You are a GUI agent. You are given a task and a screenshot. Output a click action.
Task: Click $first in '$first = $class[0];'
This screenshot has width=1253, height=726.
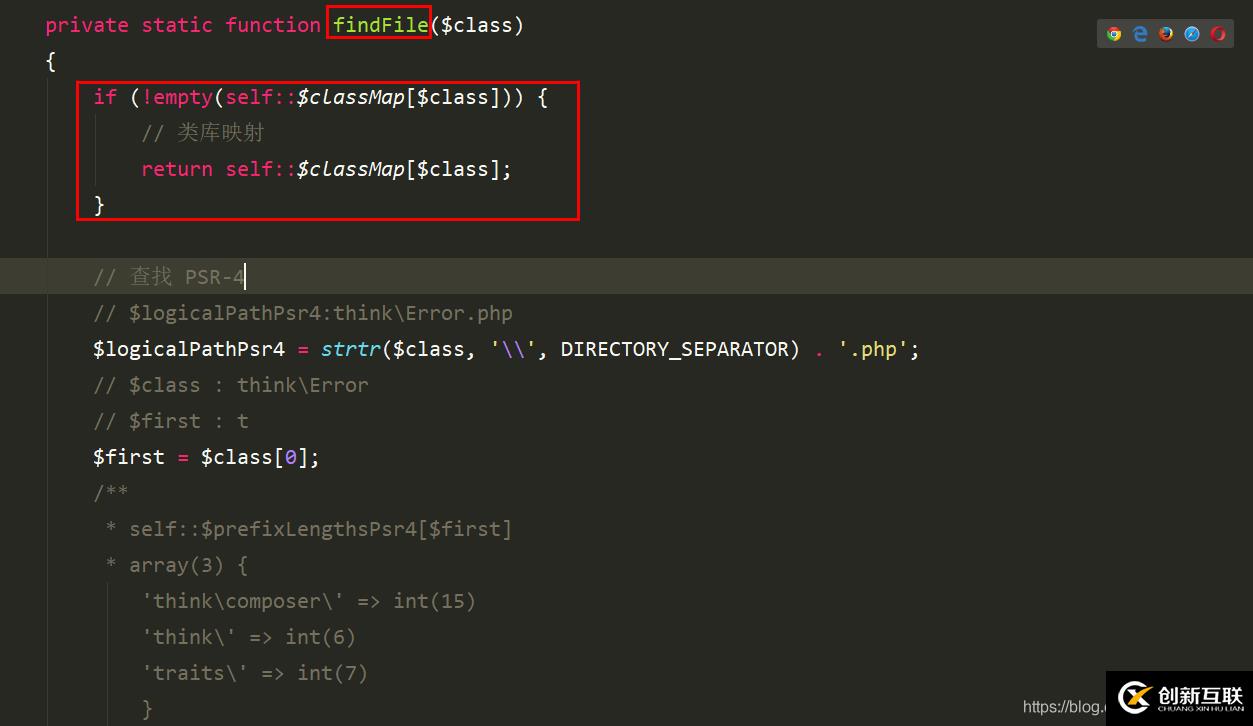click(129, 457)
